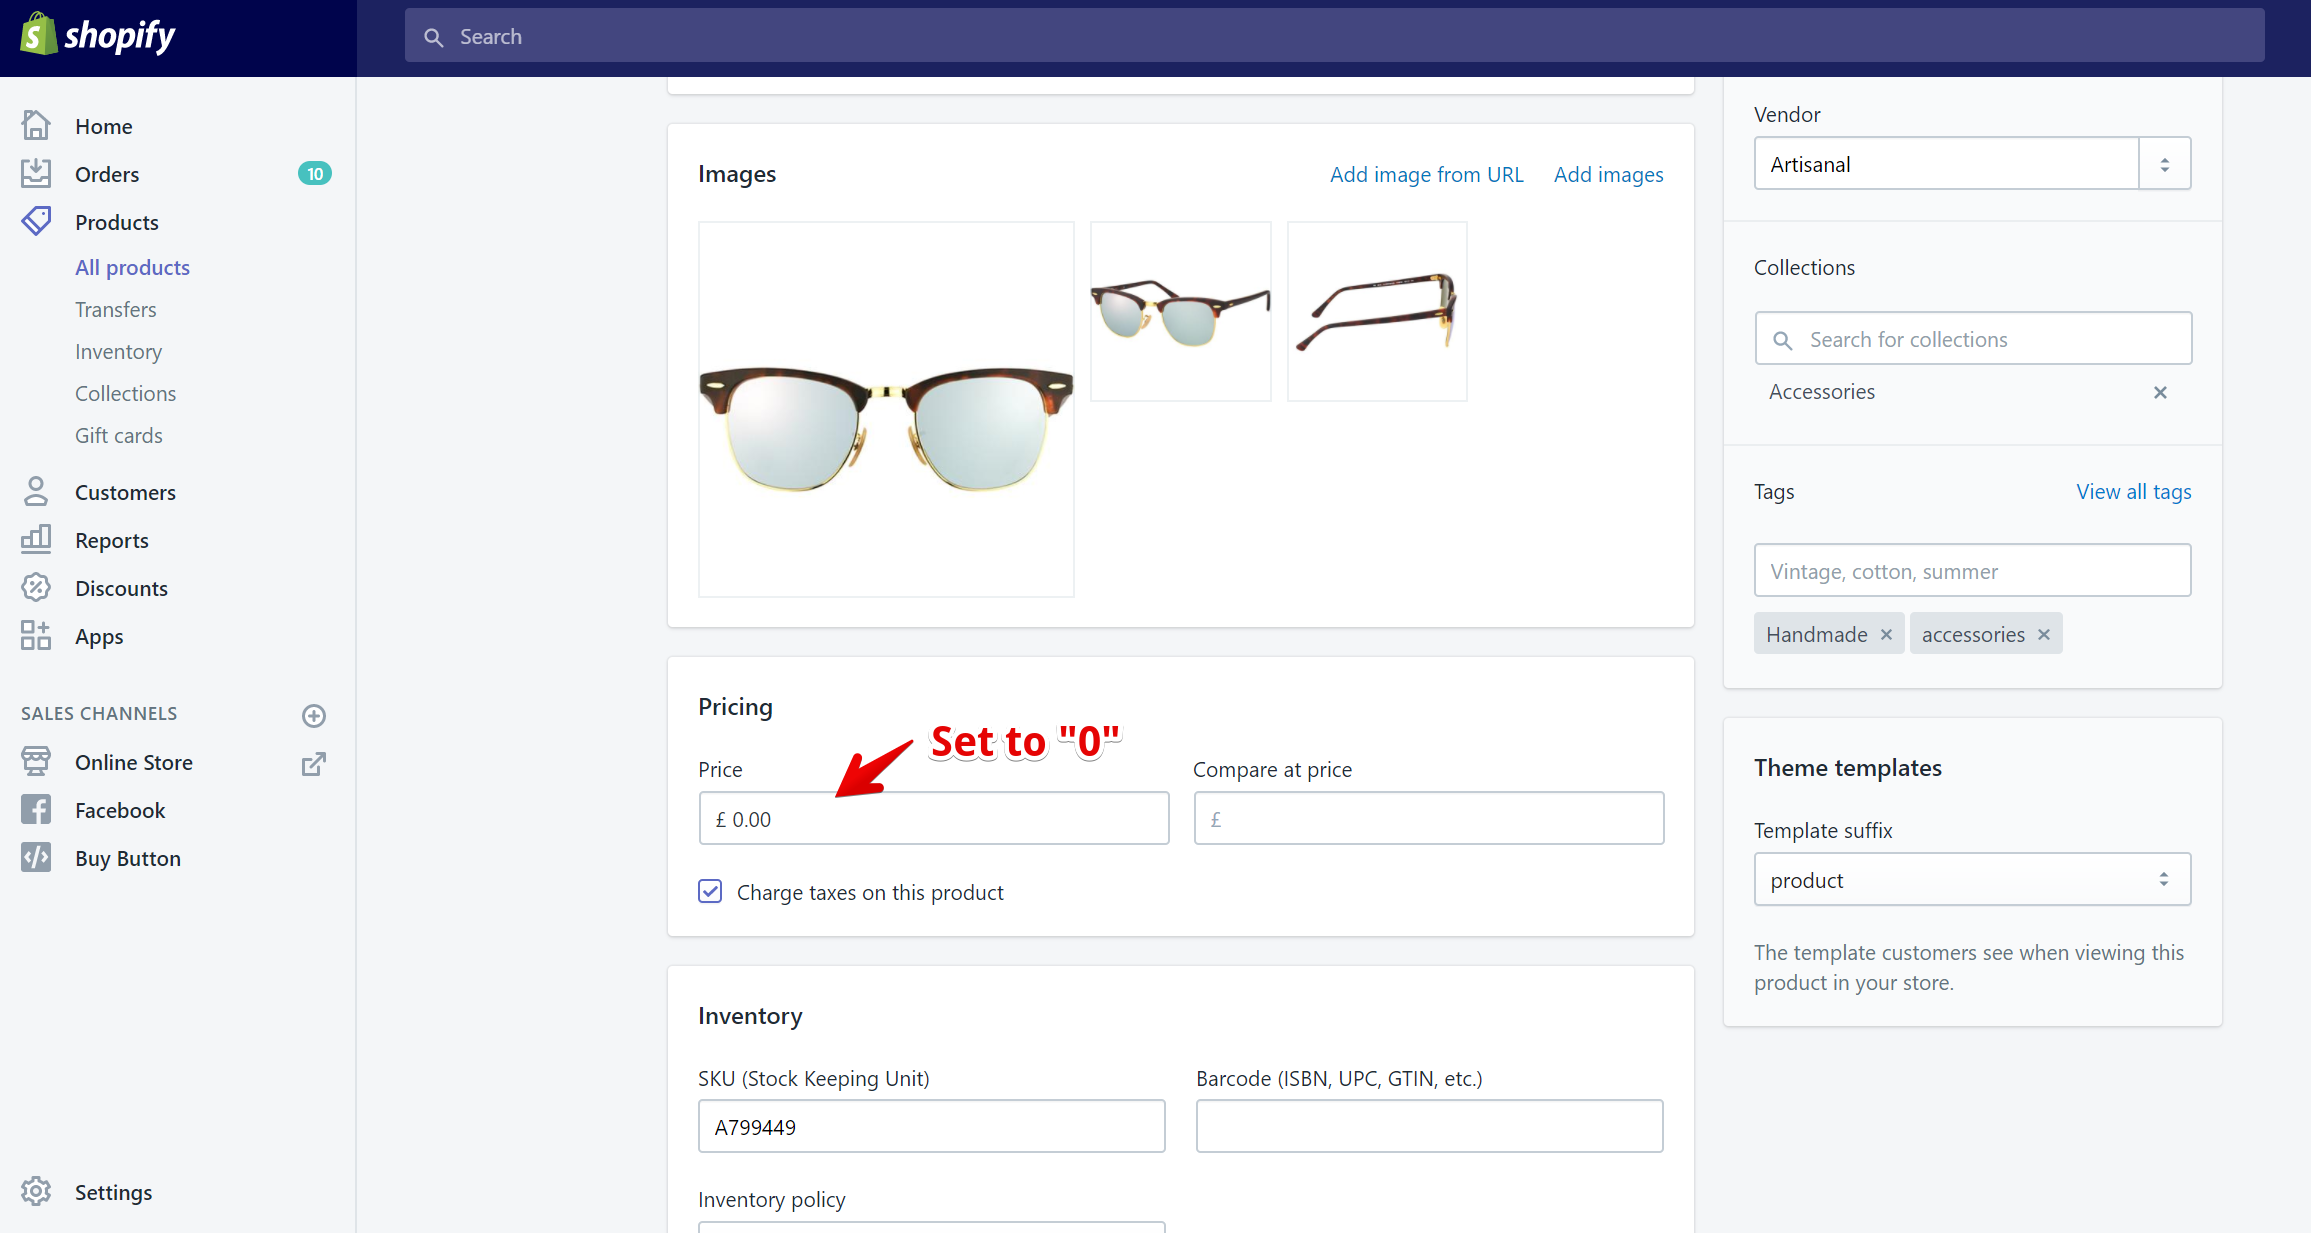2311x1233 pixels.
Task: Click the tags input field
Action: 1972,570
